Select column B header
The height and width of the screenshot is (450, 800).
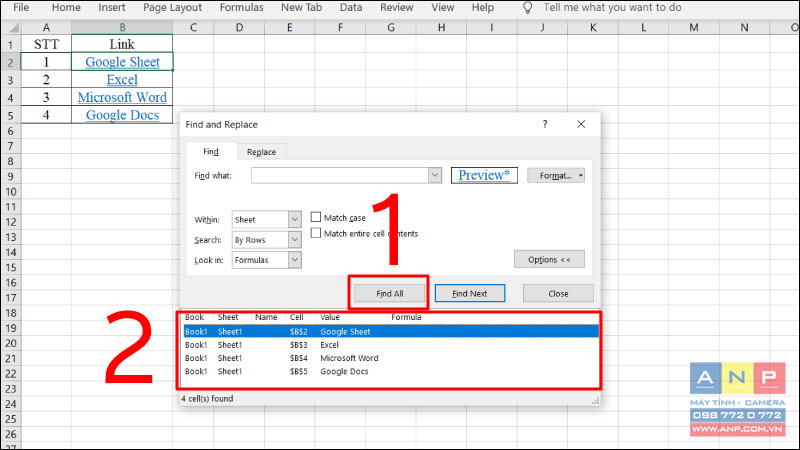tap(122, 27)
